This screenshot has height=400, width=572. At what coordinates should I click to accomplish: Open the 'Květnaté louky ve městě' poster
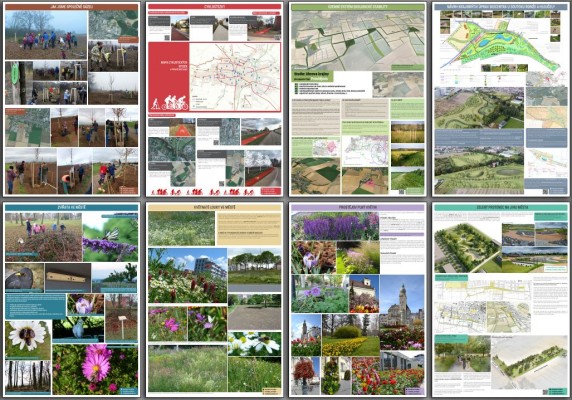[x=214, y=300]
